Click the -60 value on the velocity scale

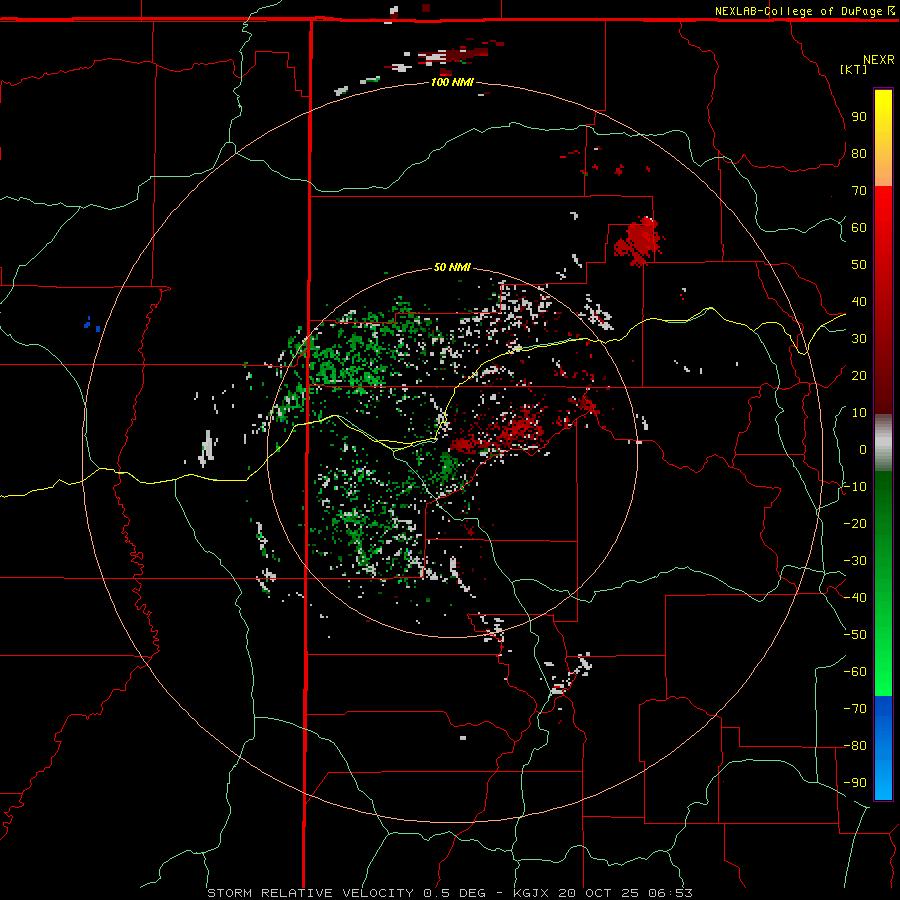855,672
